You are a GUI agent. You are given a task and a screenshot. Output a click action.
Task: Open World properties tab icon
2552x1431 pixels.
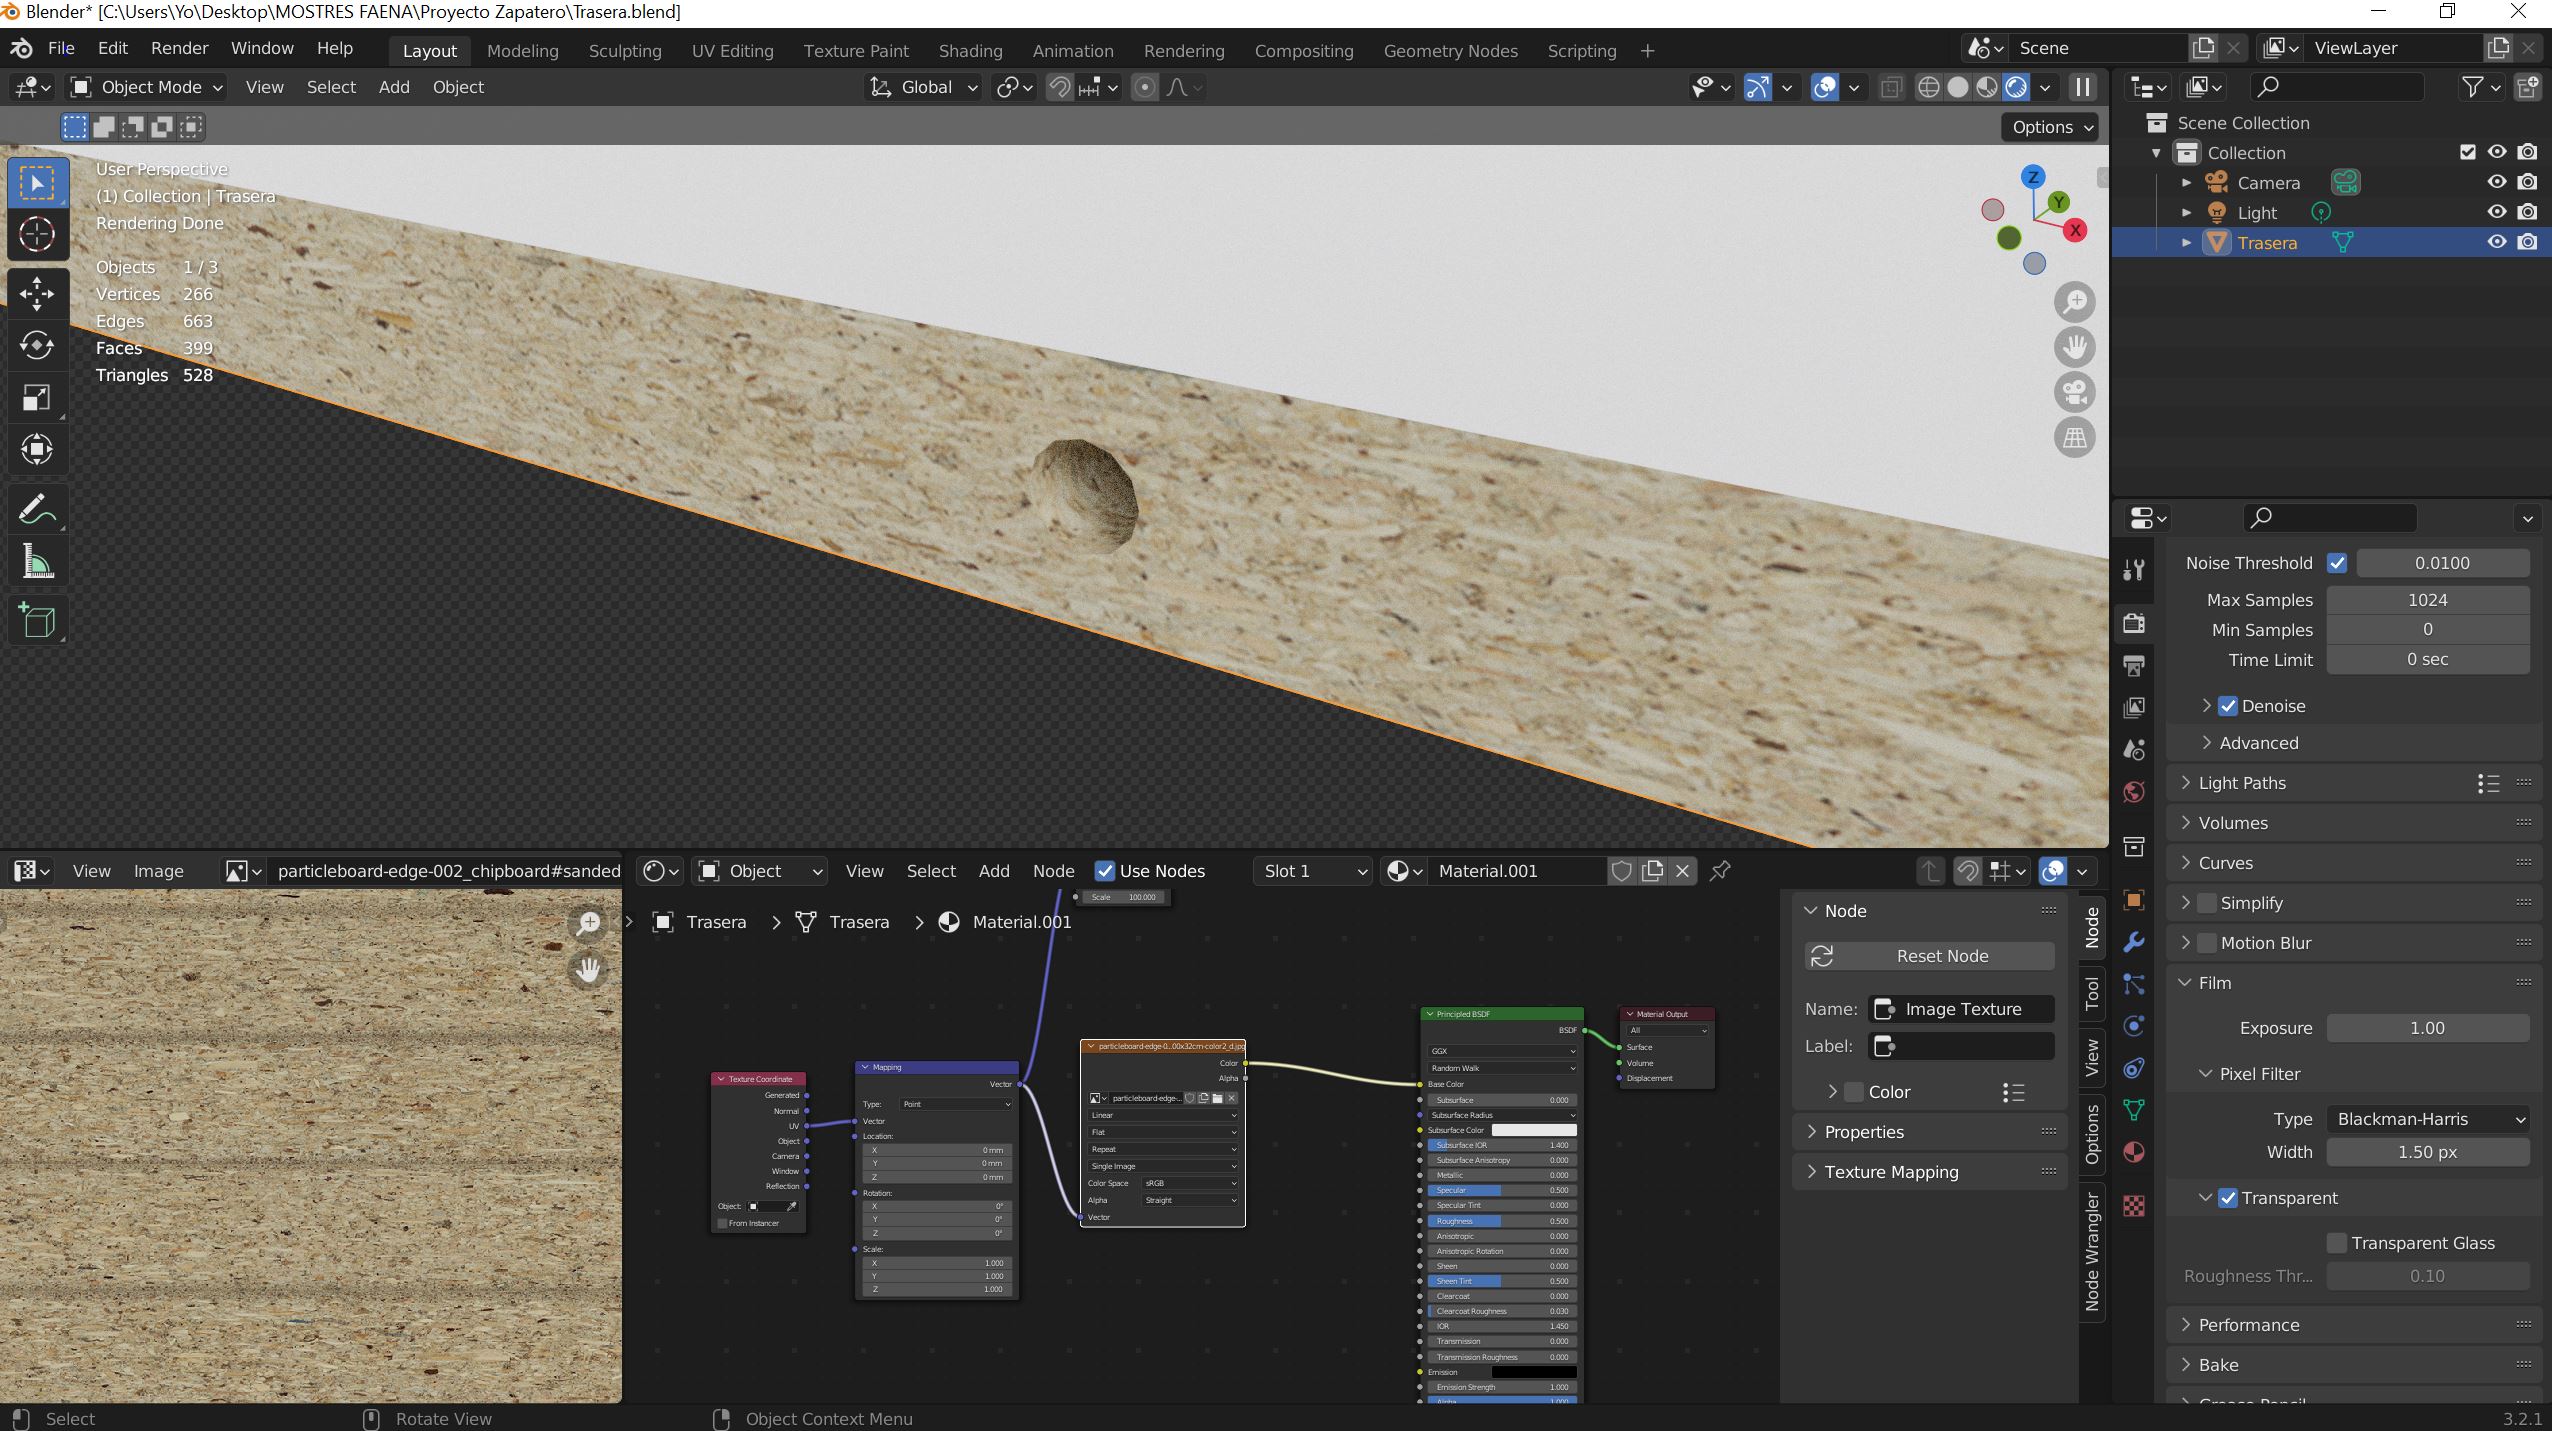point(2134,792)
